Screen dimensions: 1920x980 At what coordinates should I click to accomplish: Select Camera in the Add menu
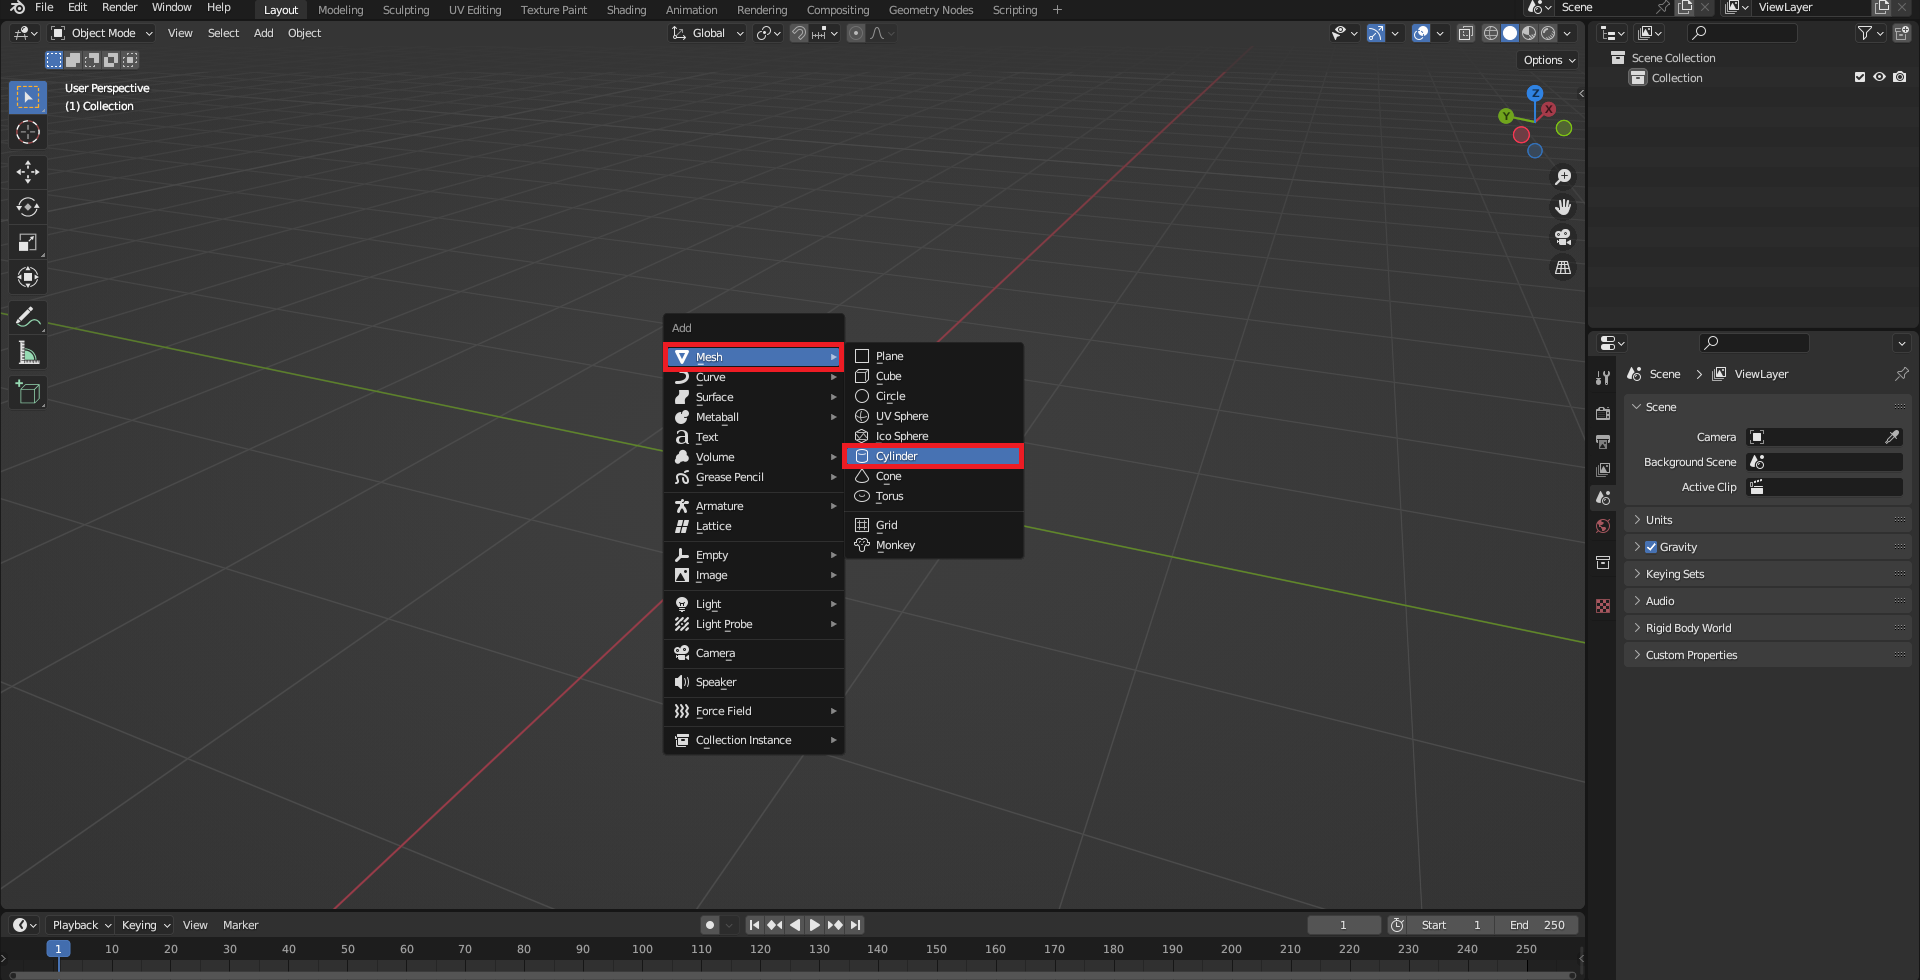(754, 653)
